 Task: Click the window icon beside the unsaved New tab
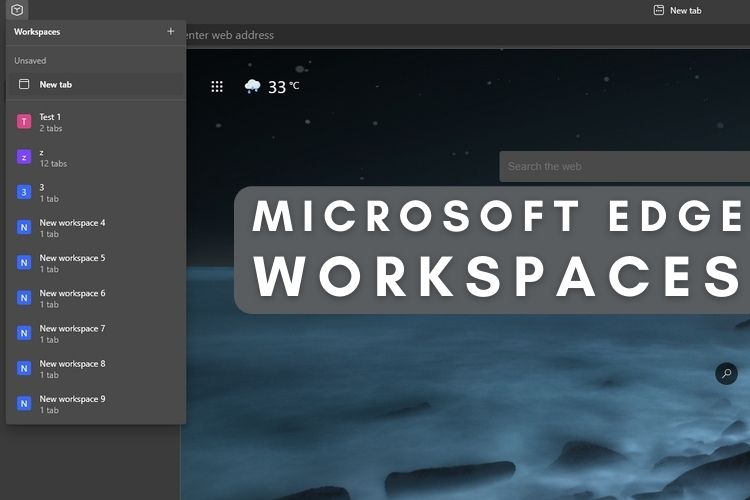(24, 84)
